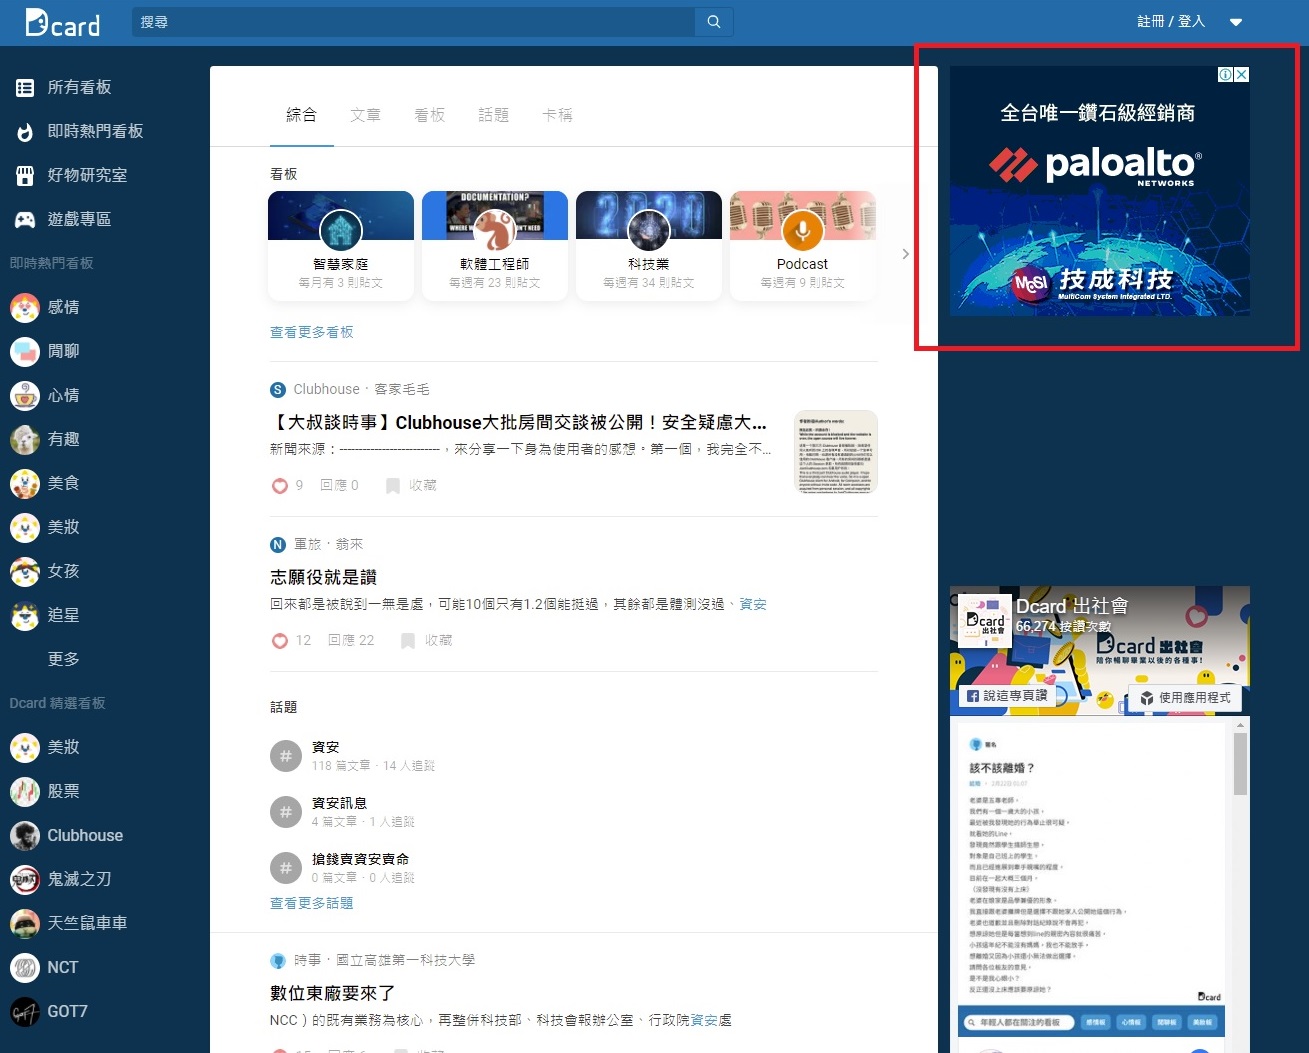
Task: Click 查看更多看板 link
Action: tap(312, 332)
